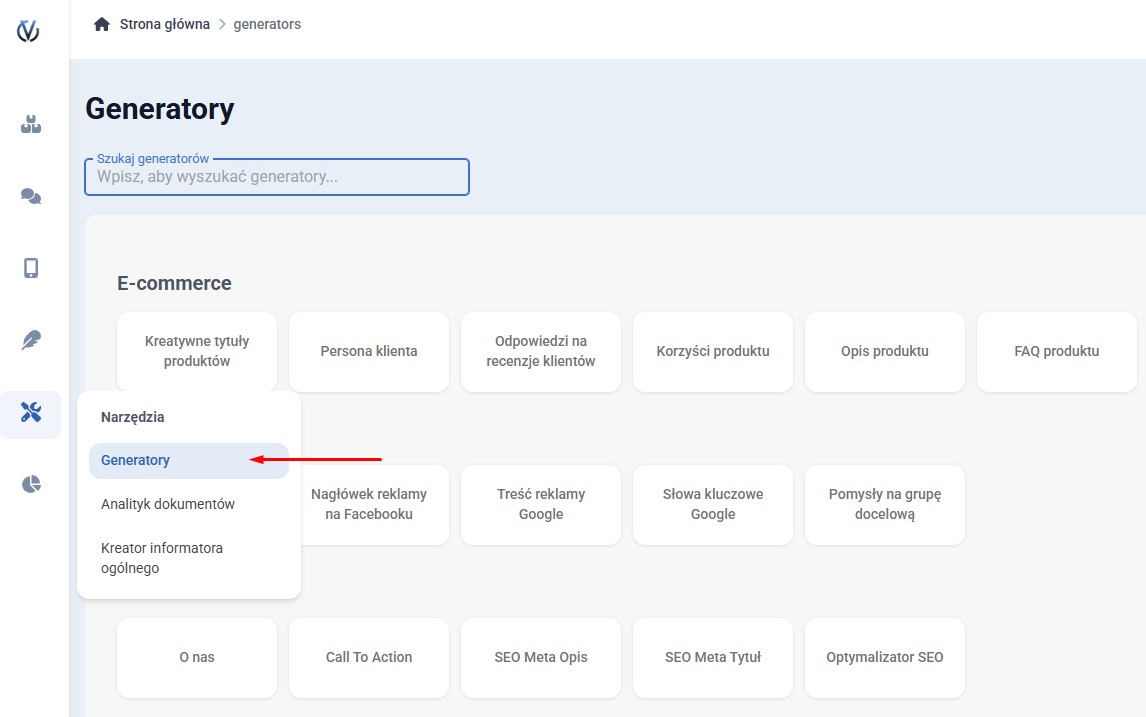Go to Strona główna breadcrumb link
Screen dimensions: 1146x717
click(164, 24)
